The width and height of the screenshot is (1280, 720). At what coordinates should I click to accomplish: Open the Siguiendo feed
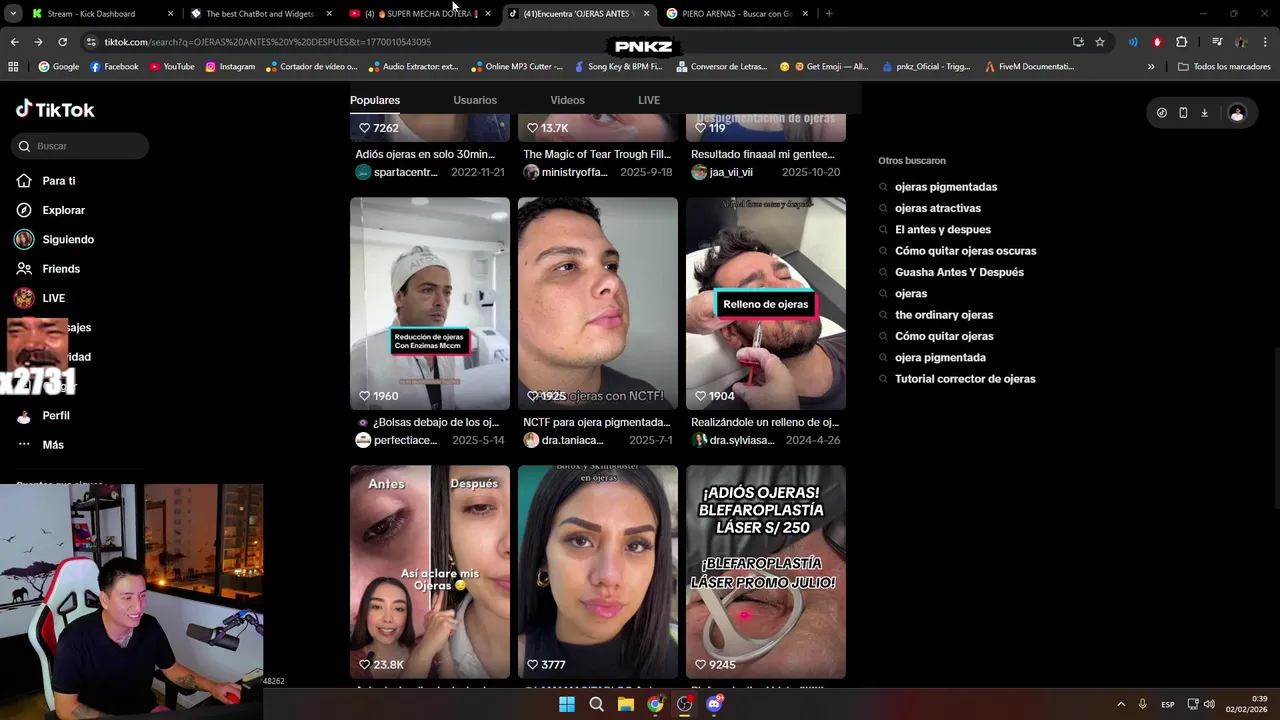pyautogui.click(x=55, y=240)
